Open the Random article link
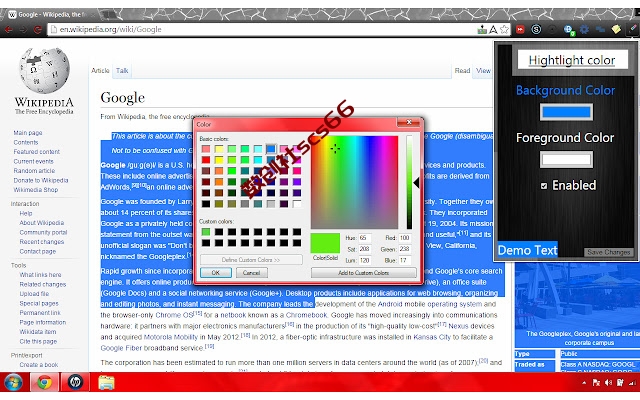 34,171
